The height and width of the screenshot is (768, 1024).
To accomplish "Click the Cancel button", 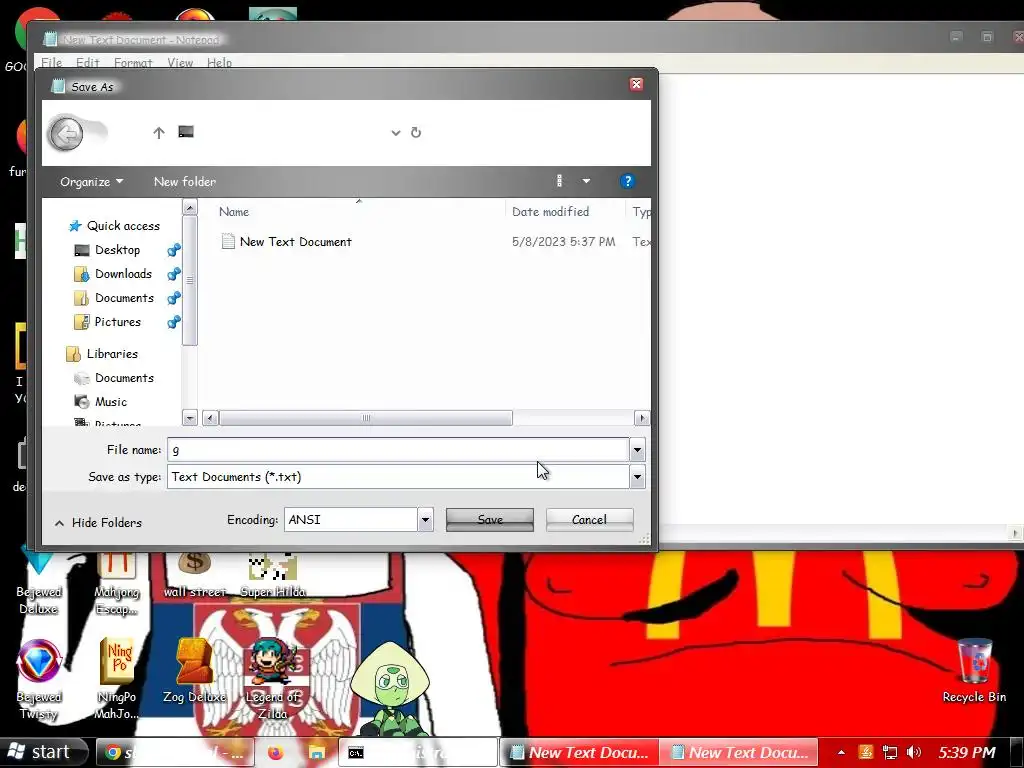I will [590, 520].
